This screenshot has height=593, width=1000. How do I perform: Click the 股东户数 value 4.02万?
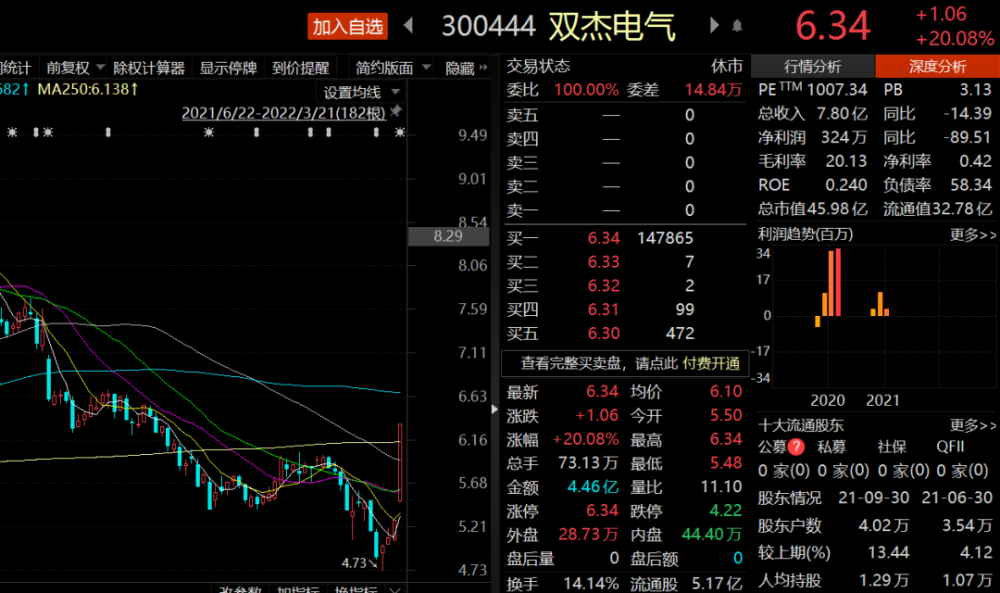point(883,525)
